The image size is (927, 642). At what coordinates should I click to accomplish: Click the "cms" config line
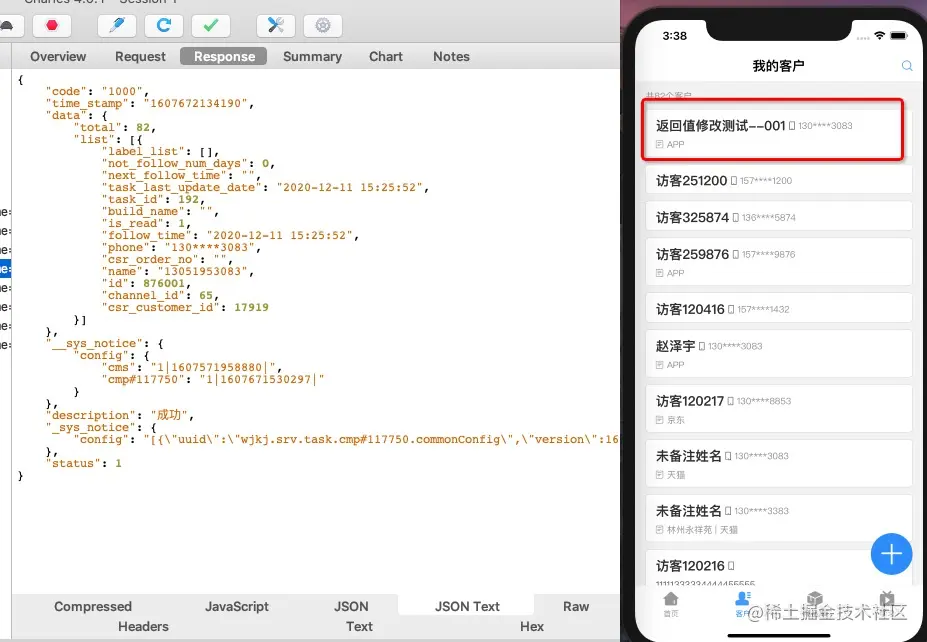pyautogui.click(x=191, y=368)
